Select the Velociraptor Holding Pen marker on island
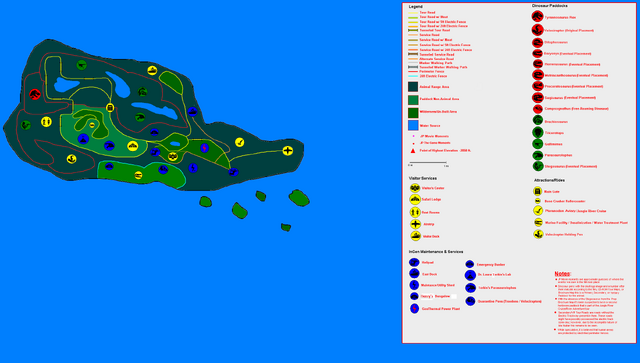640x363 pixels. click(71, 159)
